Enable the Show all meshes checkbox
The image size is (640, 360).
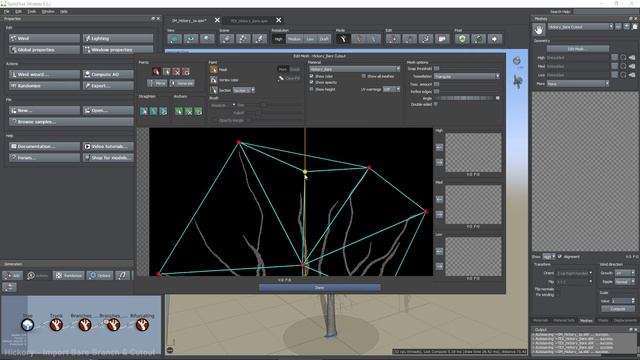coord(364,76)
